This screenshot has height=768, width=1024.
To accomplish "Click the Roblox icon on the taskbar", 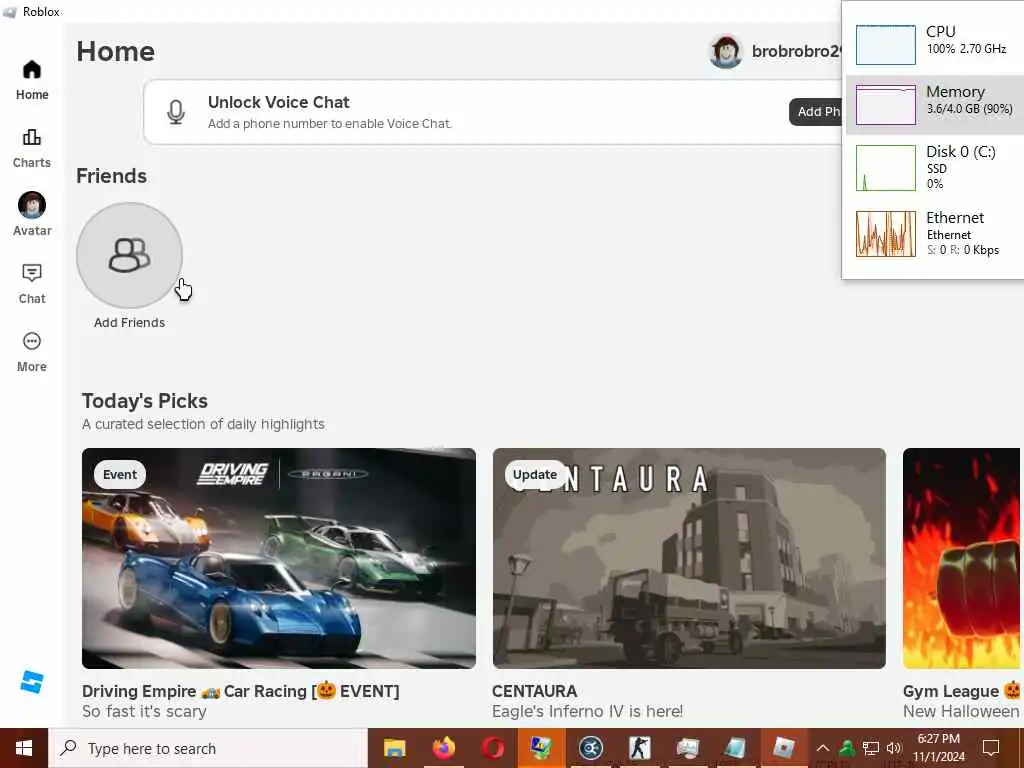I will [783, 748].
